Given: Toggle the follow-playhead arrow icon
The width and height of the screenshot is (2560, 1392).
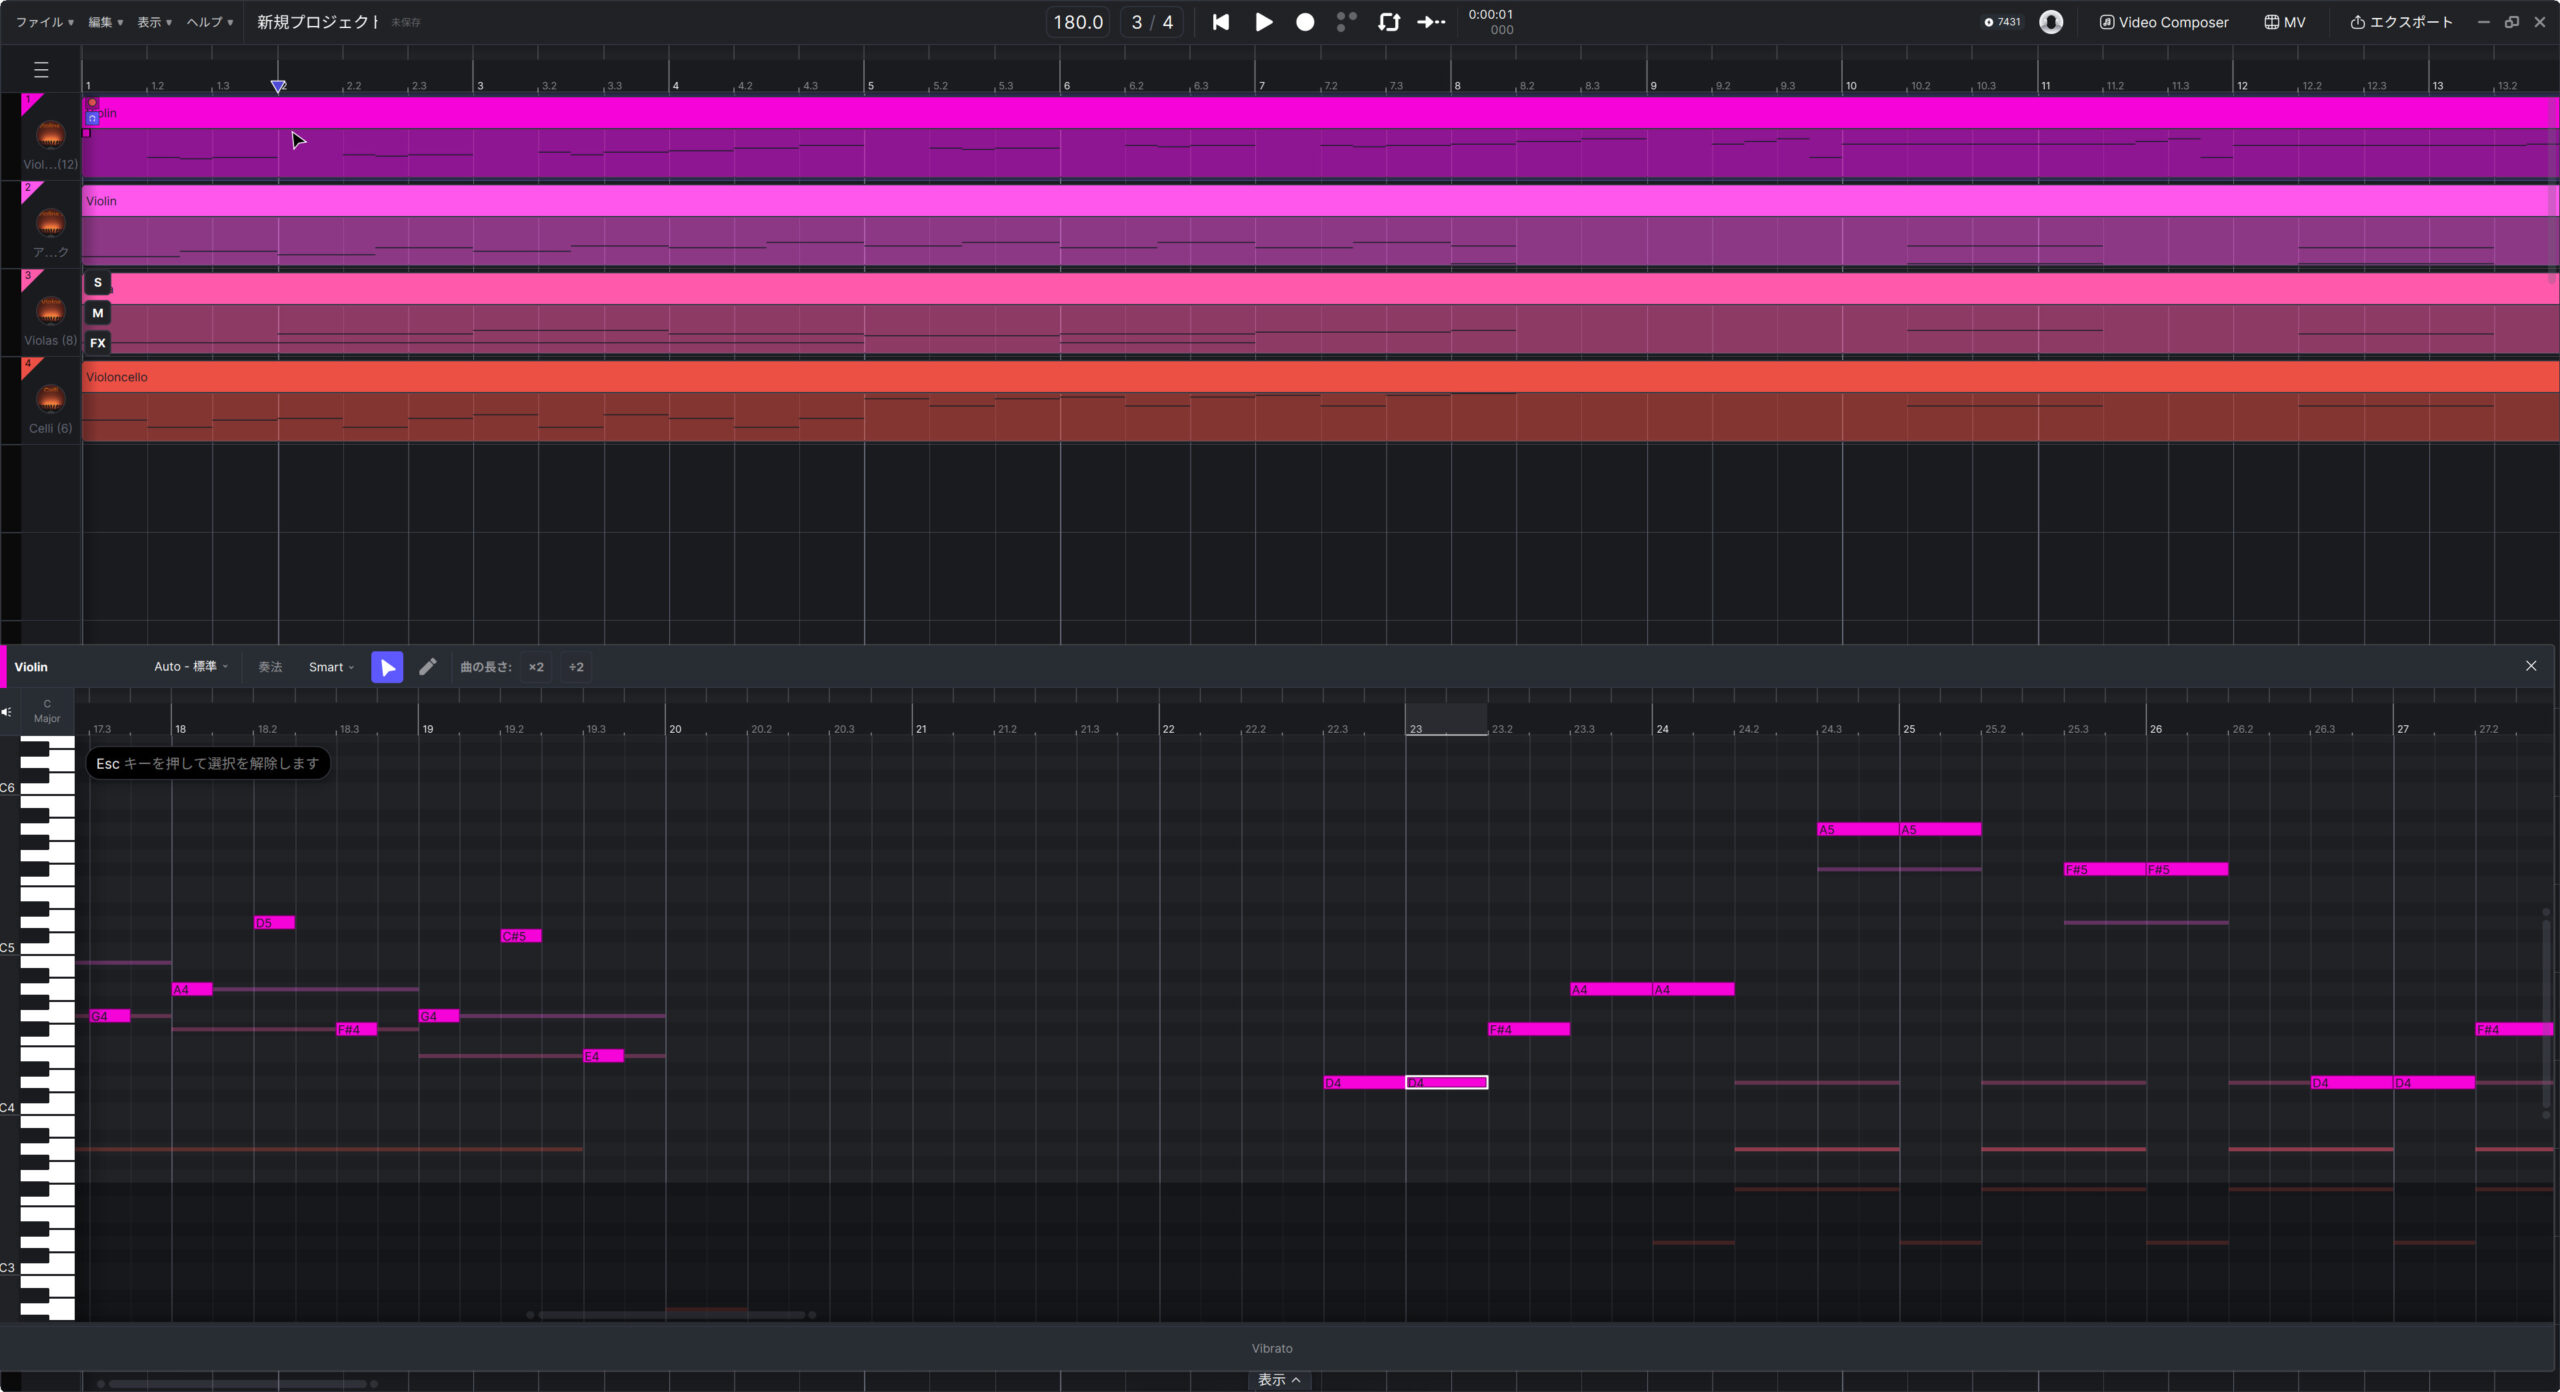Looking at the screenshot, I should click(x=1431, y=22).
